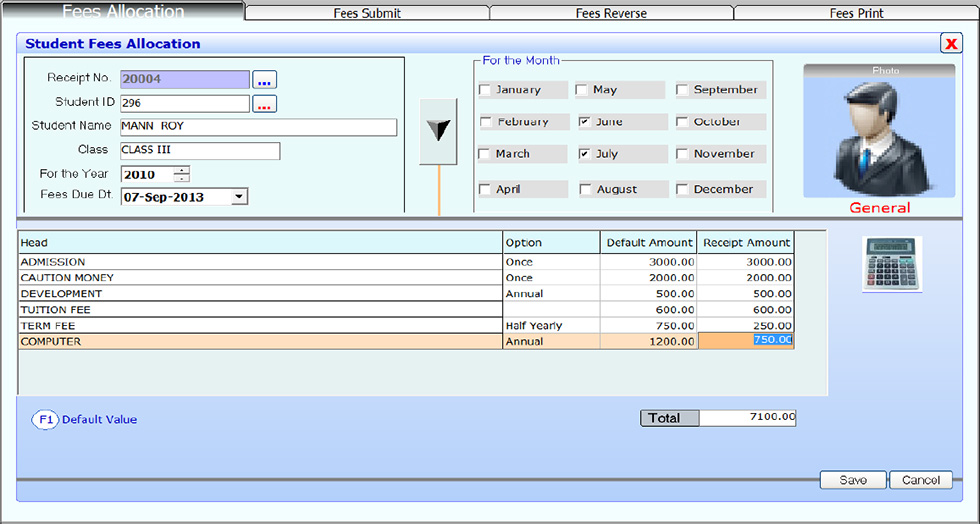Image resolution: width=980 pixels, height=524 pixels.
Task: Click the Option column header
Action: [551, 243]
